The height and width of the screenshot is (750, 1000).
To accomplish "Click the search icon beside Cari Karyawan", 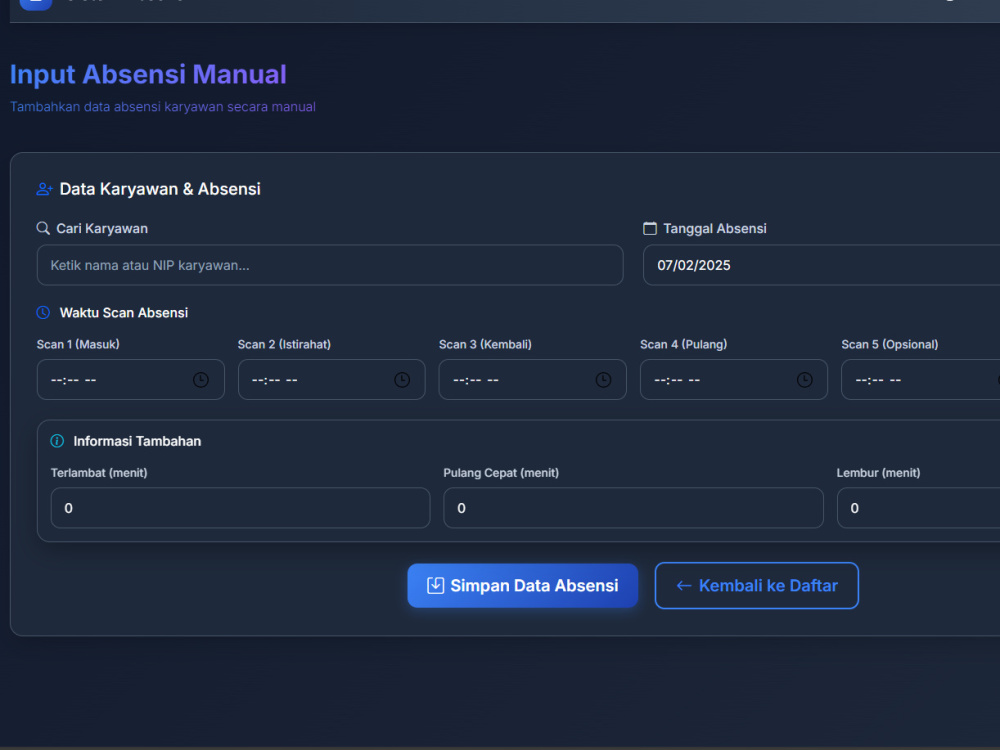I will click(x=43, y=228).
